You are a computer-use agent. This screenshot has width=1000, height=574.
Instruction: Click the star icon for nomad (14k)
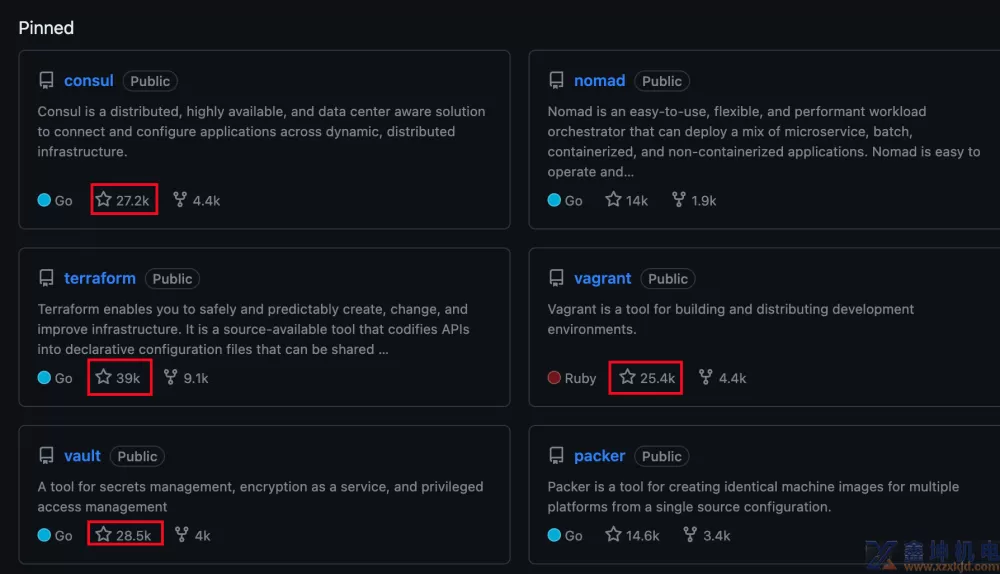coord(614,200)
